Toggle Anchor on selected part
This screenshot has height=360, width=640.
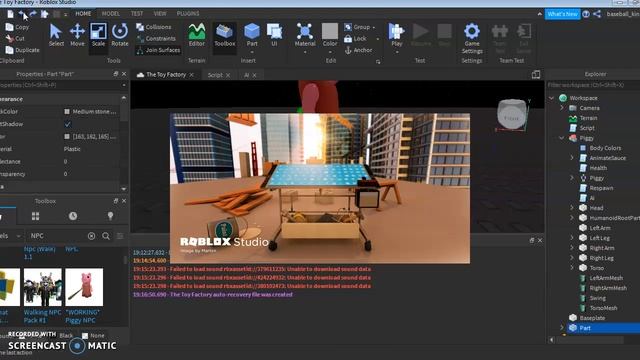[x=358, y=50]
